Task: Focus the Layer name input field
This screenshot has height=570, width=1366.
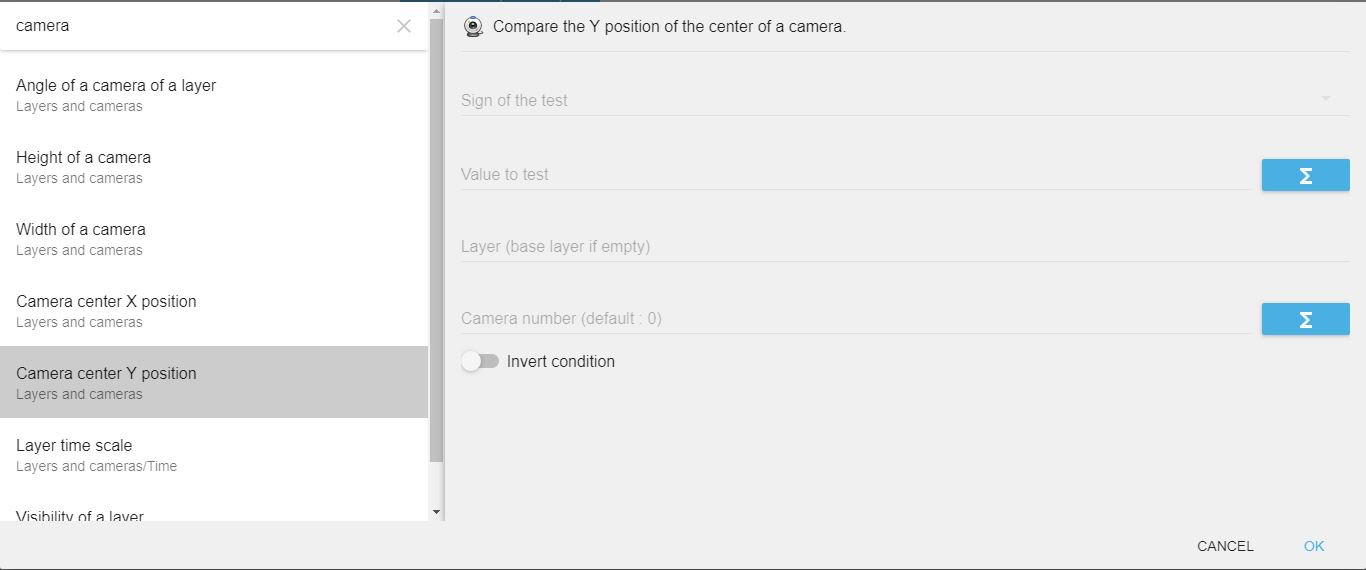Action: tap(905, 246)
